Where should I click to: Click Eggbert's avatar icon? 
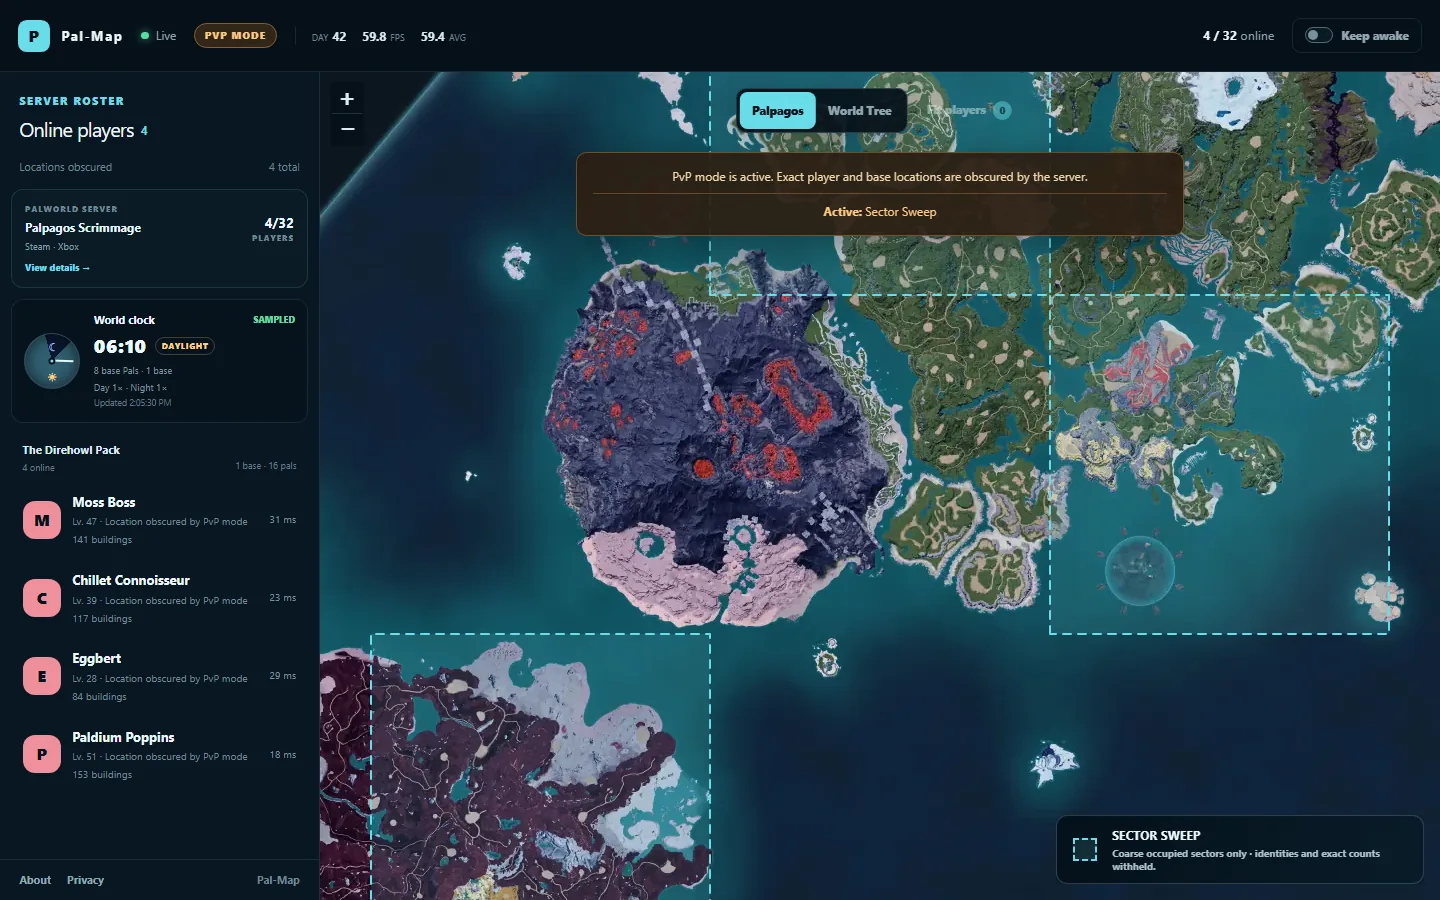pos(42,676)
